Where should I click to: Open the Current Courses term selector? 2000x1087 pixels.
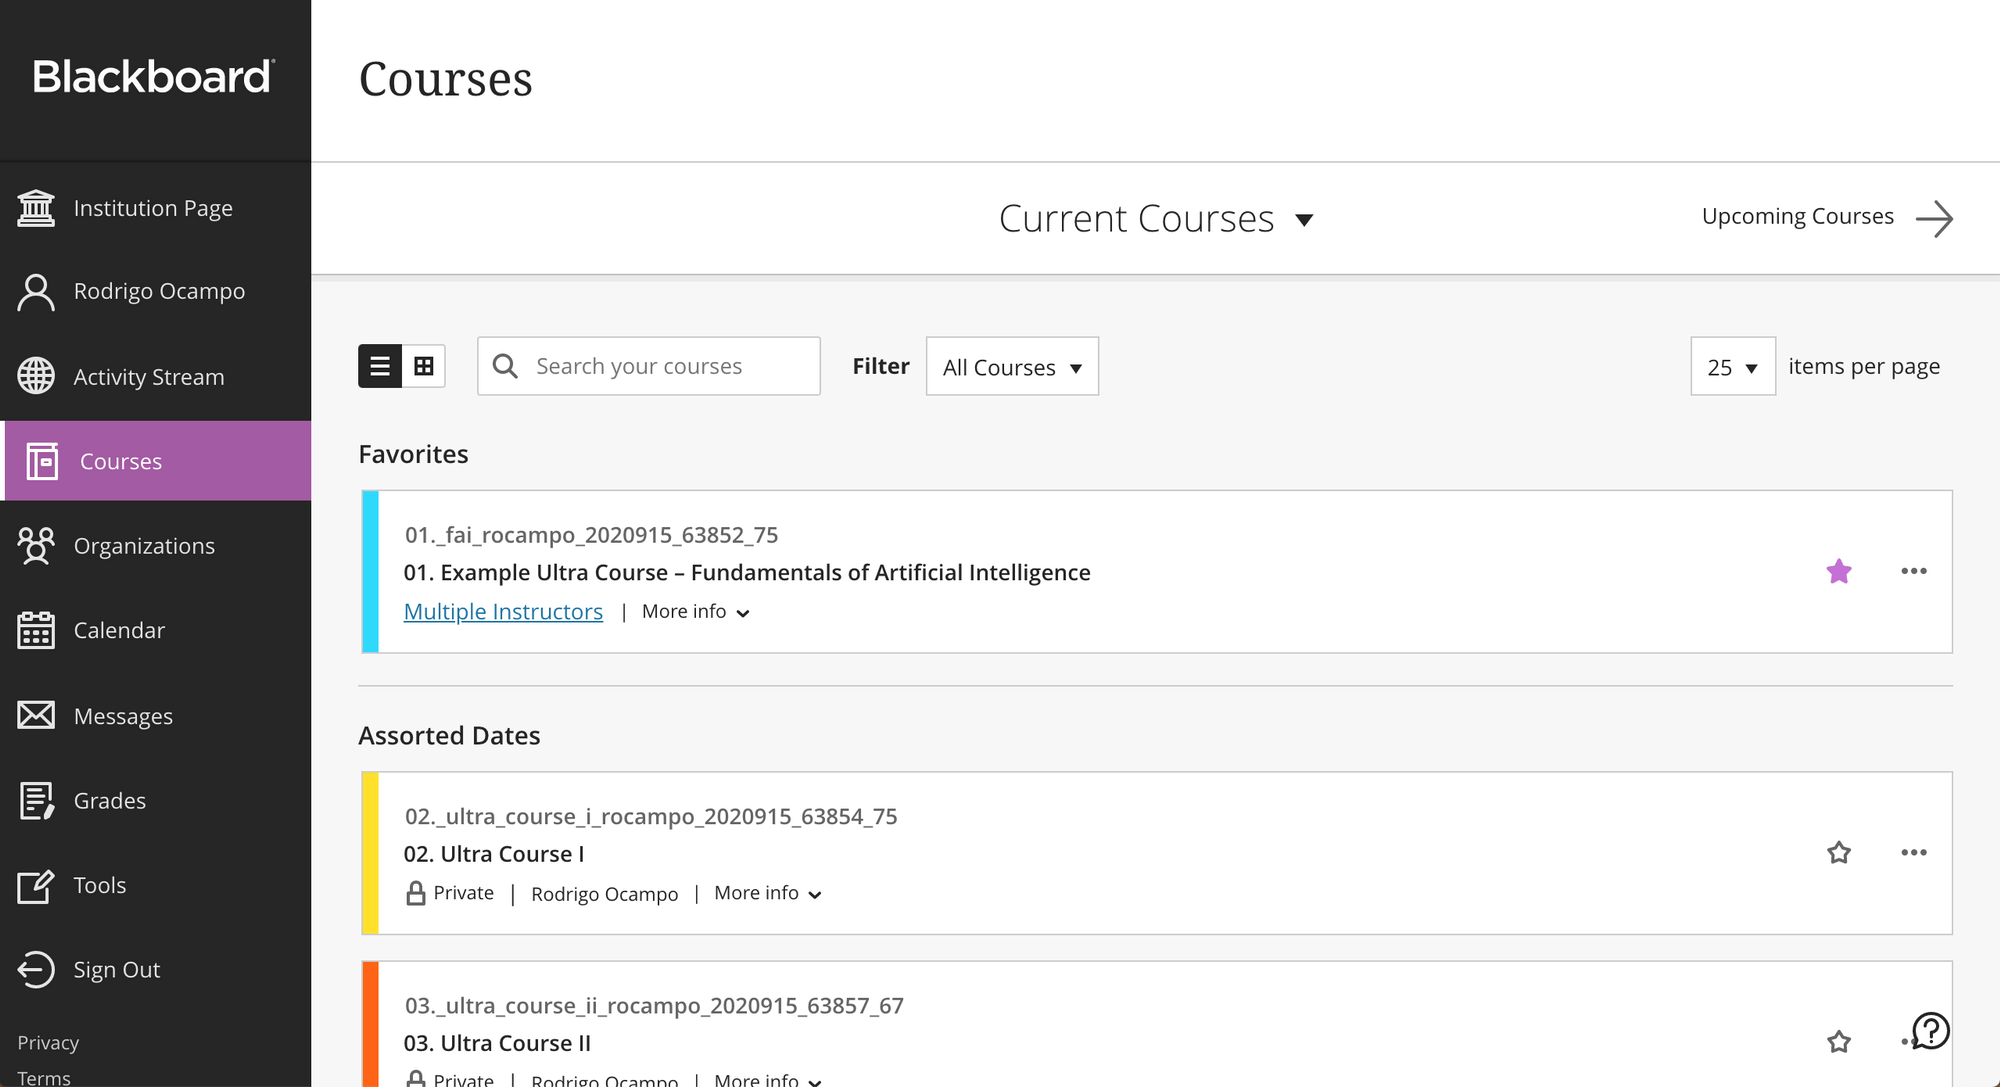click(1156, 218)
